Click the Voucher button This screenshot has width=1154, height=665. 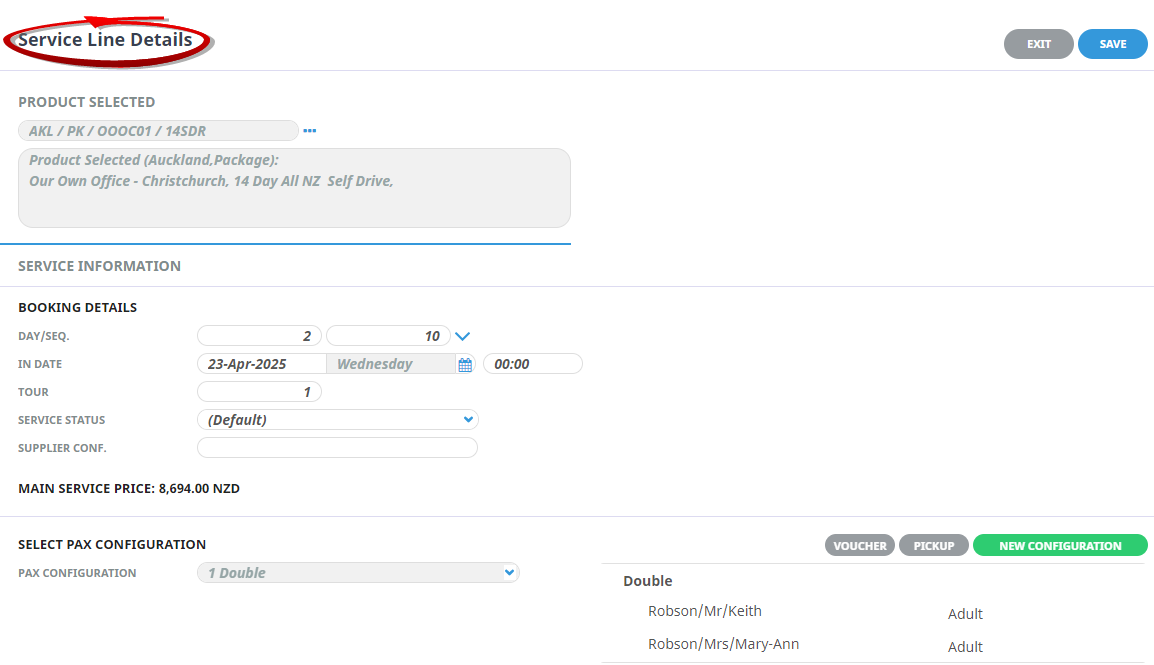[859, 546]
